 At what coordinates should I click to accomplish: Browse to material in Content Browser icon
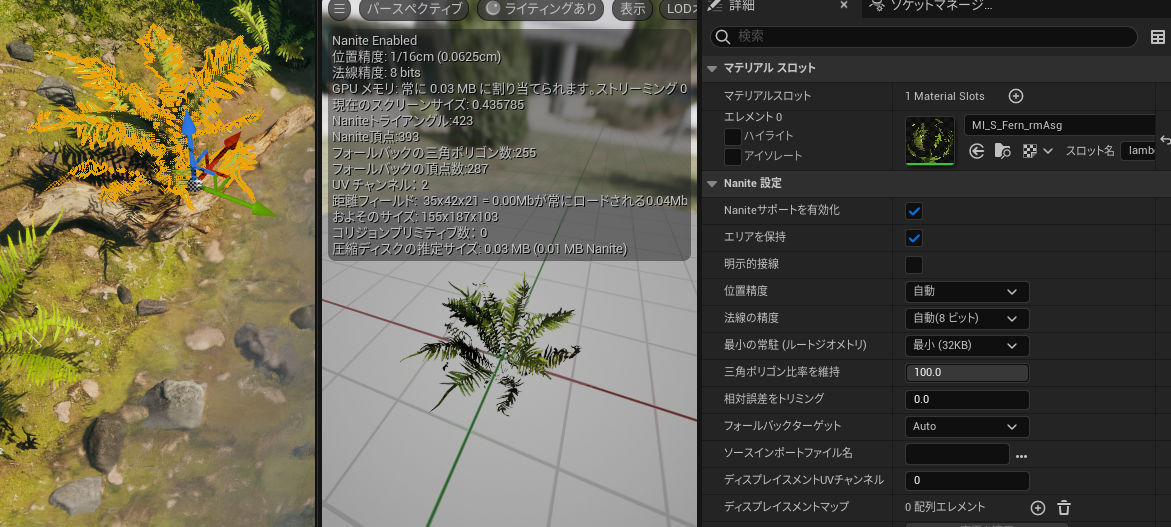pyautogui.click(x=1001, y=151)
